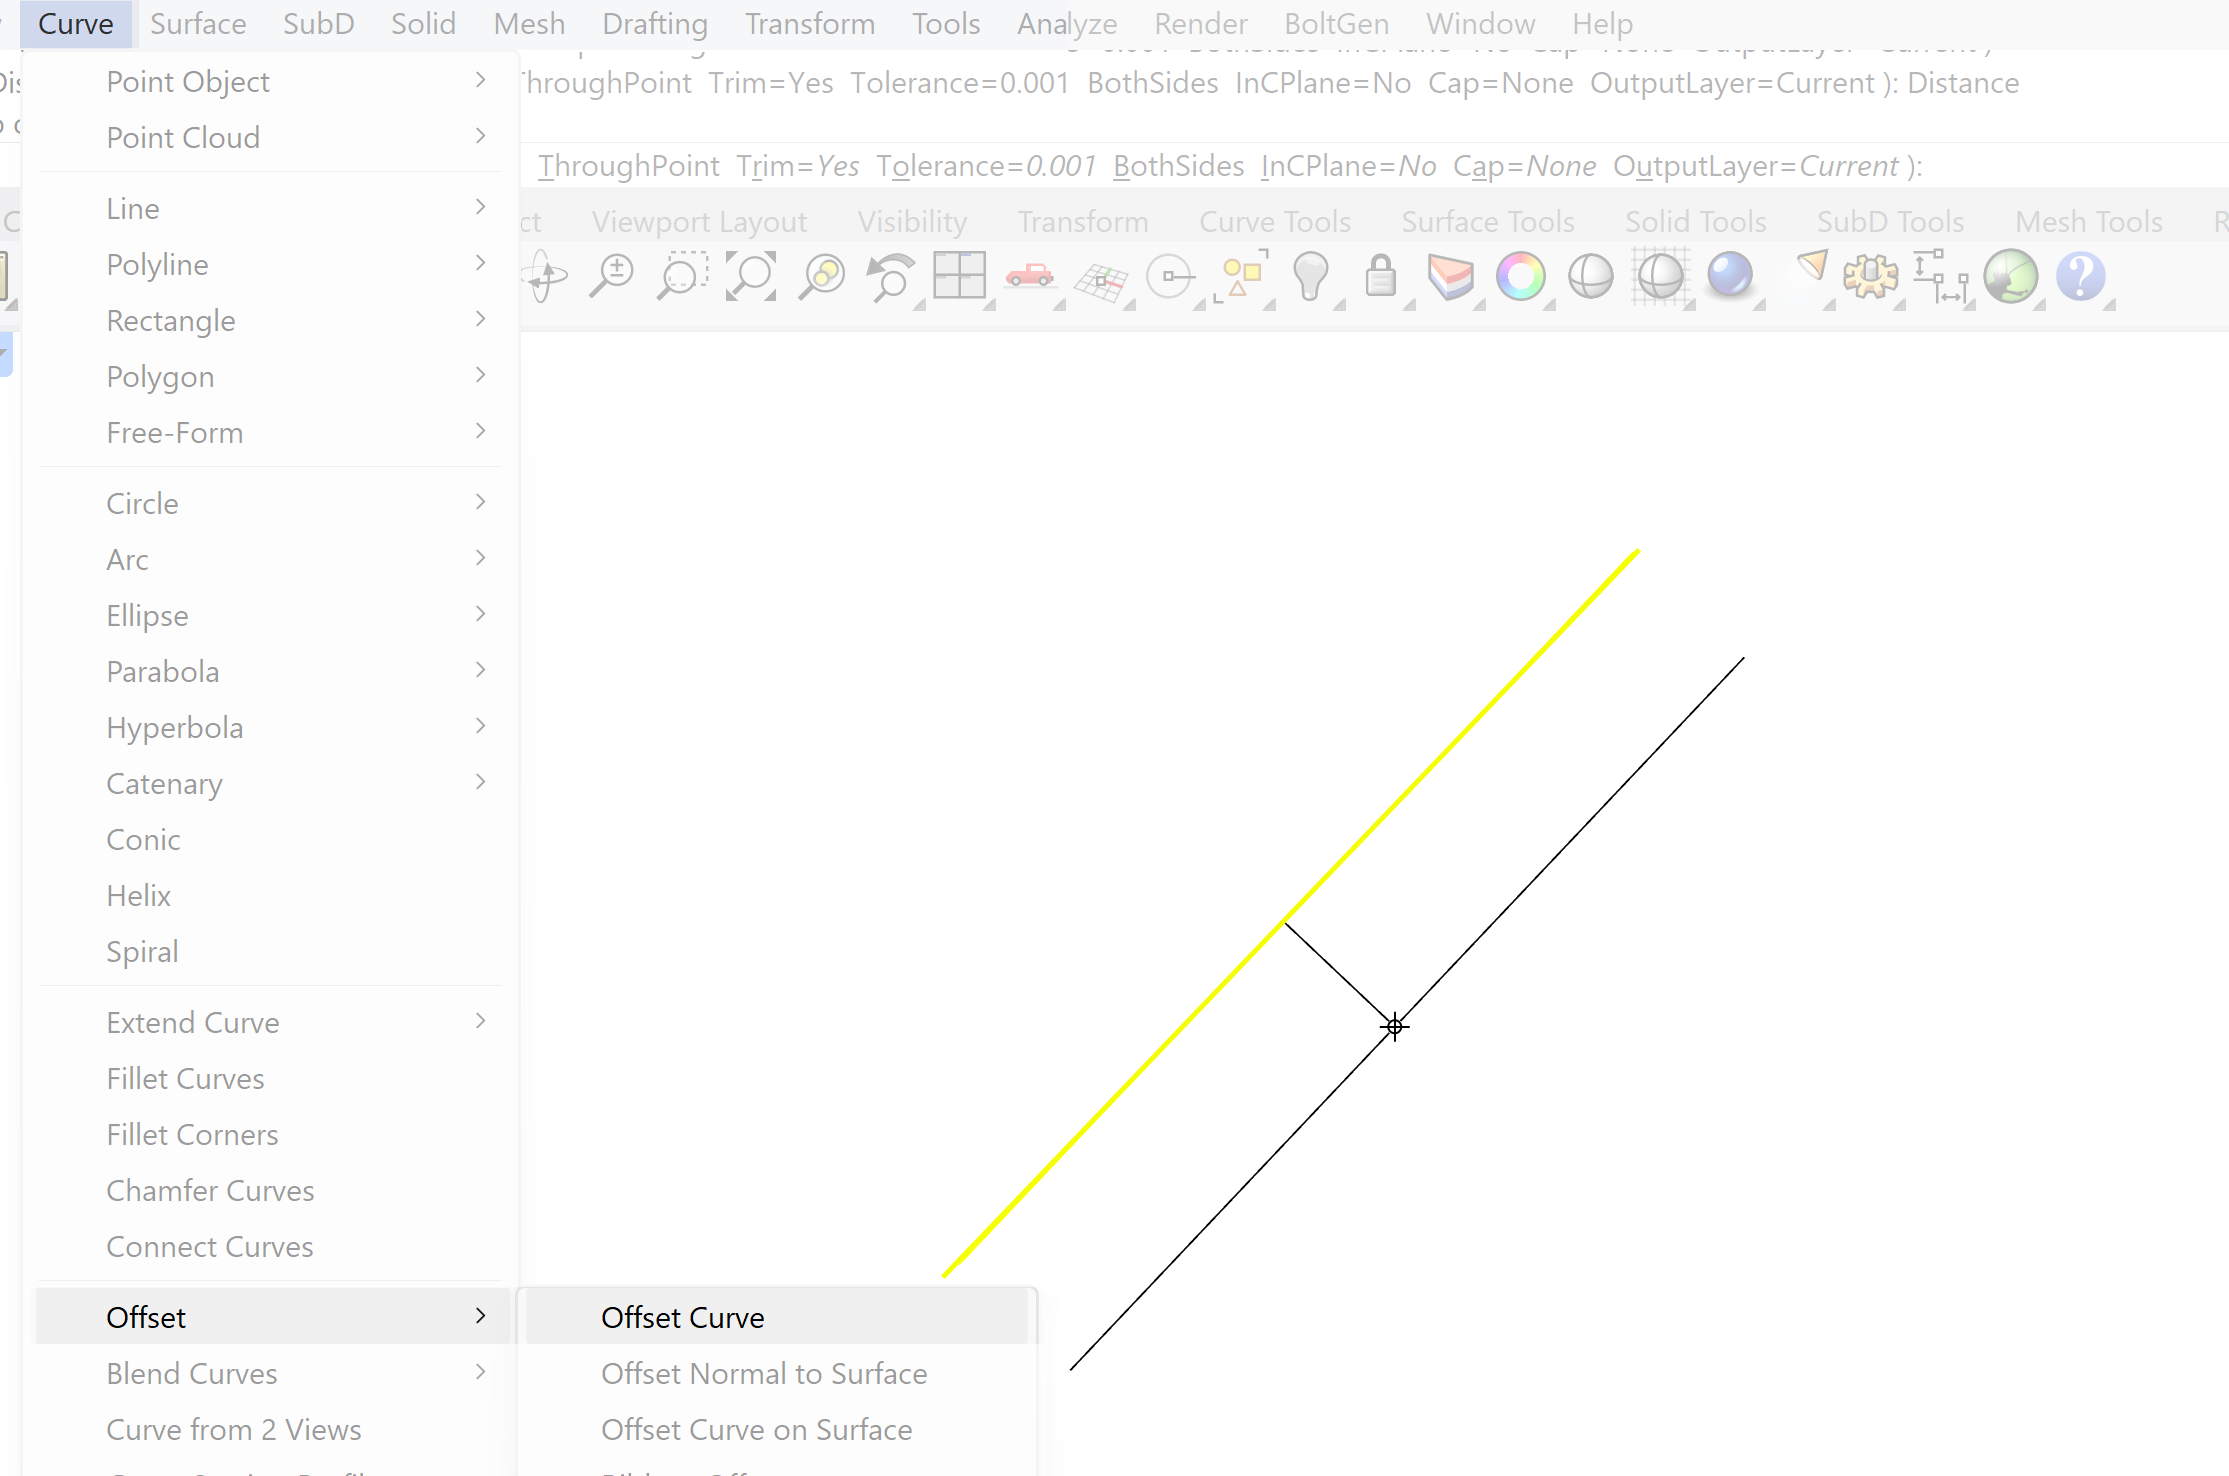Click the Zoom Extents icon

[x=751, y=276]
